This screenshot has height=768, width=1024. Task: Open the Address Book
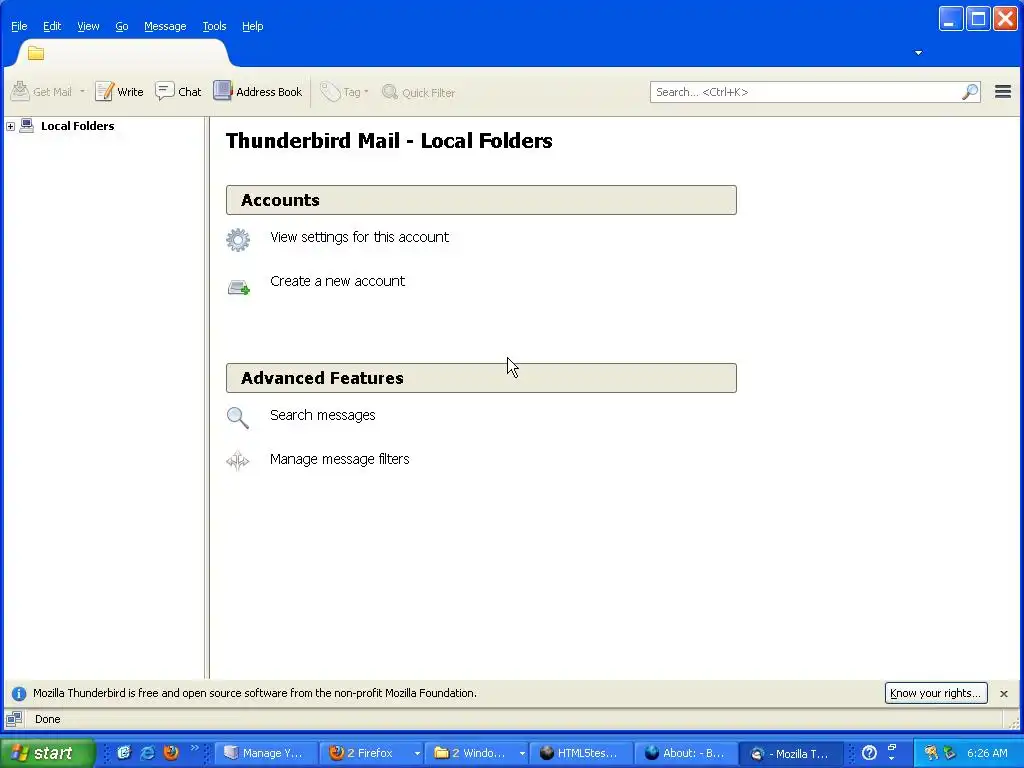[x=258, y=92]
